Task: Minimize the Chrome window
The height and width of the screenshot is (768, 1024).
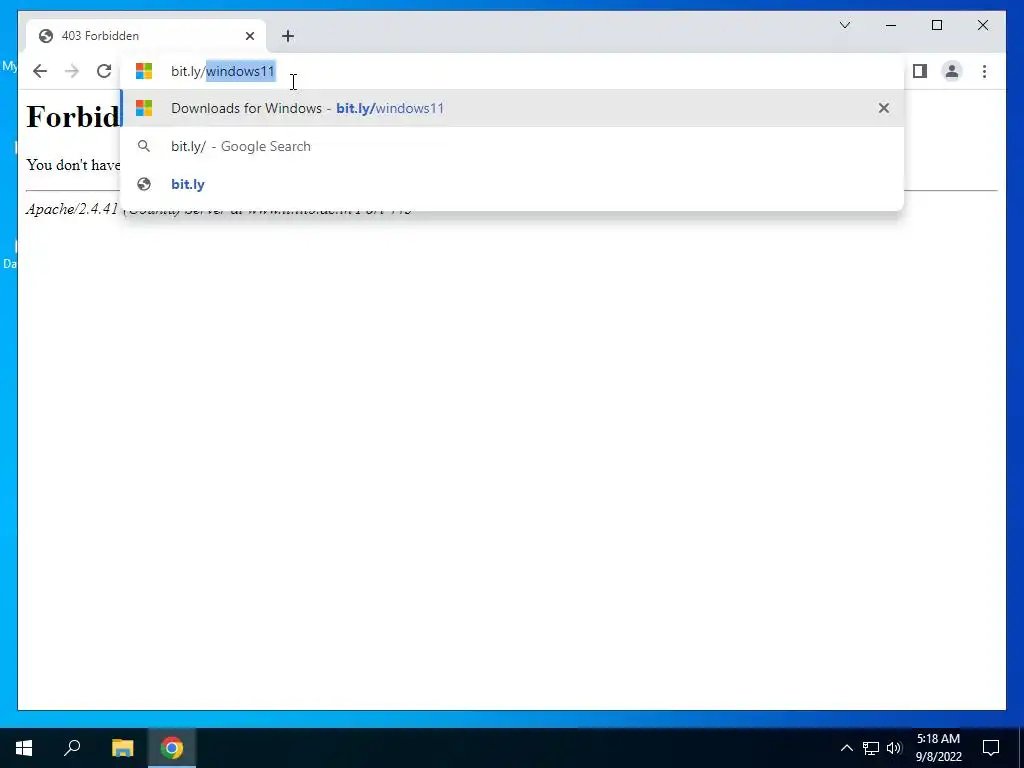Action: tap(891, 25)
